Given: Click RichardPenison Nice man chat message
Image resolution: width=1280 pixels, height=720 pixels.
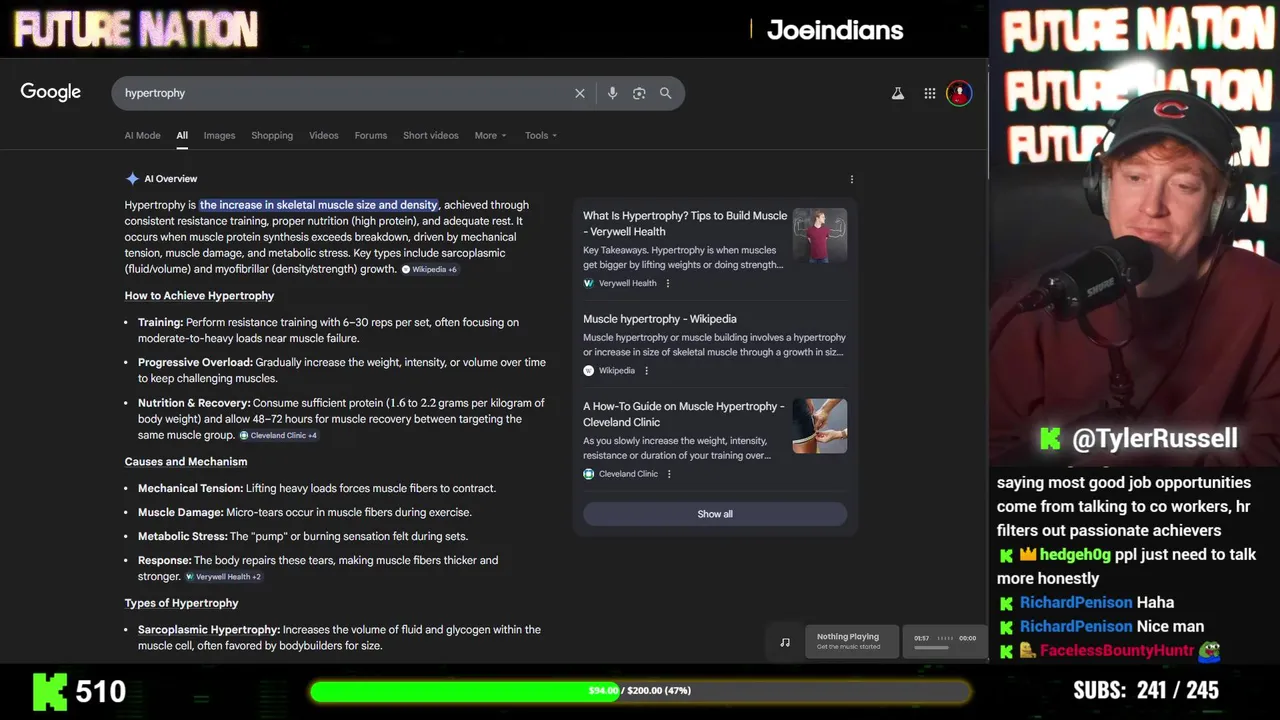Looking at the screenshot, I should [1100, 626].
